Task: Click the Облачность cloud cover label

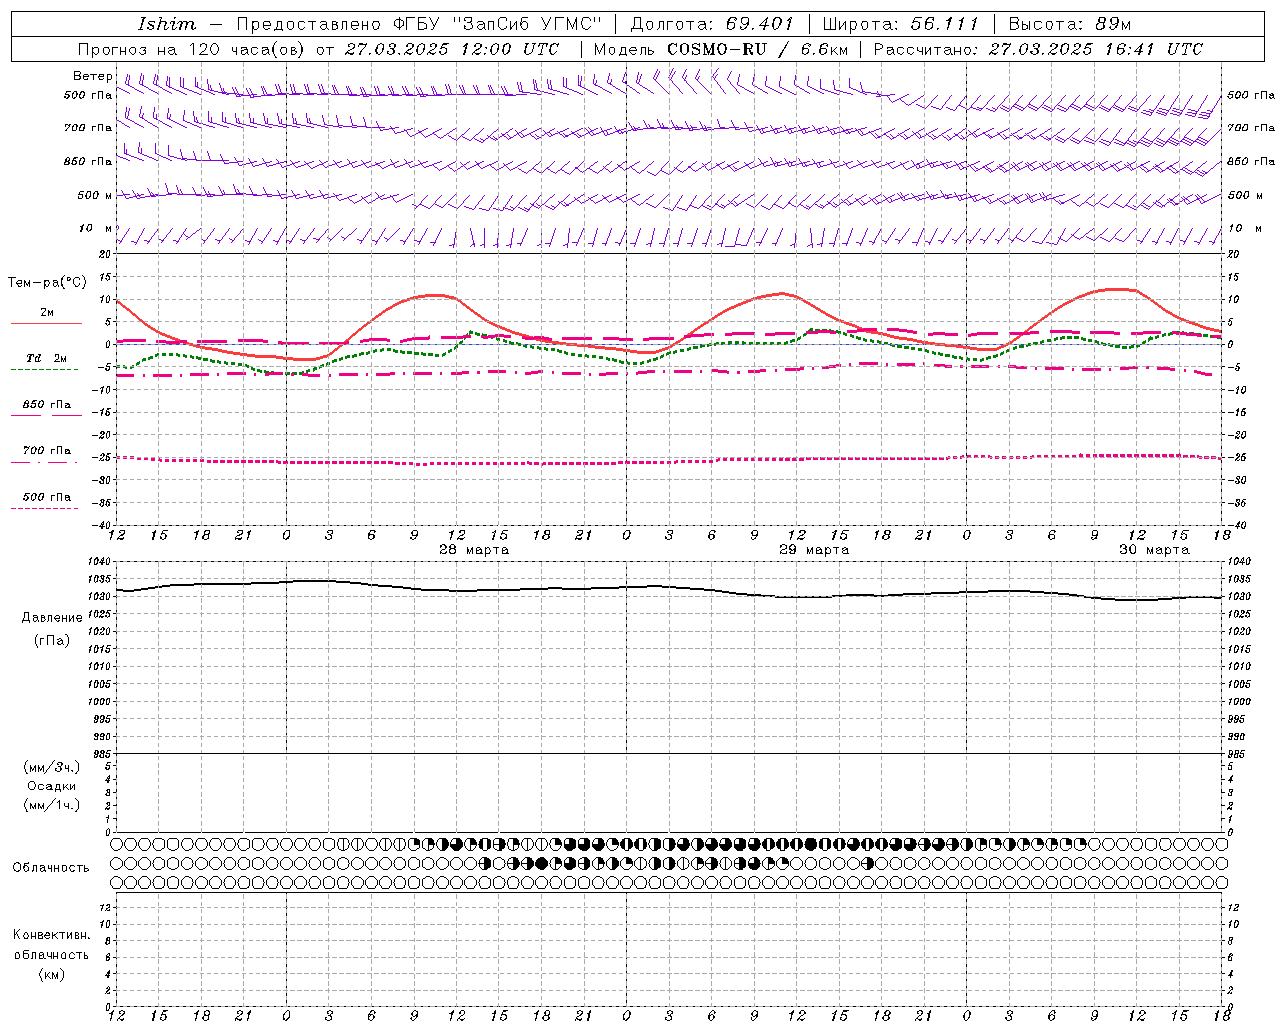Action: pos(51,868)
